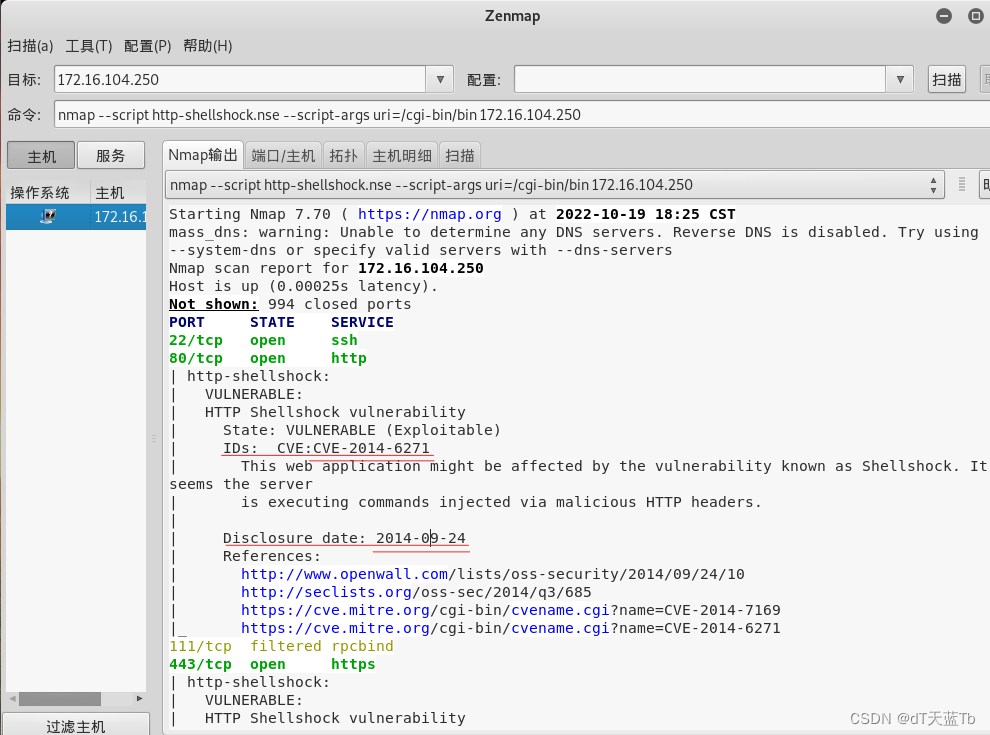Screen dimensions: 990x735
Task: Click the 'State: VULNERABLE (Exploitable)' line
Action: (362, 431)
